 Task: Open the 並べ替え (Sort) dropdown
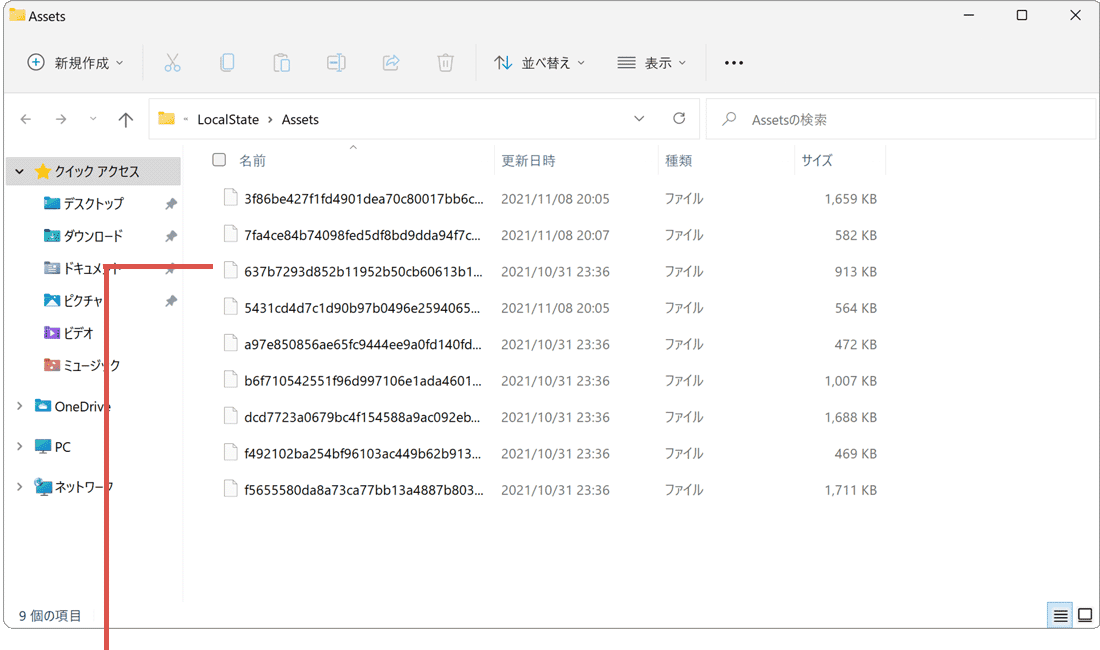[x=540, y=62]
